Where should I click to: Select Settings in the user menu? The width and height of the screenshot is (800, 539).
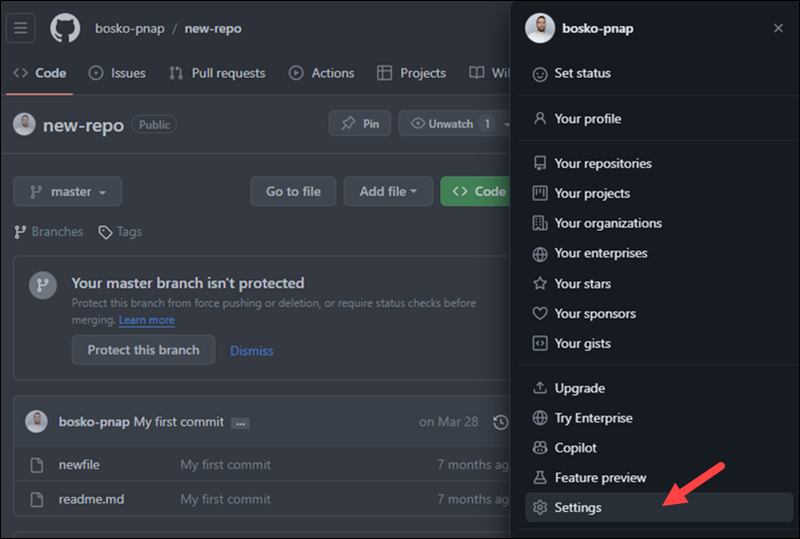[x=578, y=507]
